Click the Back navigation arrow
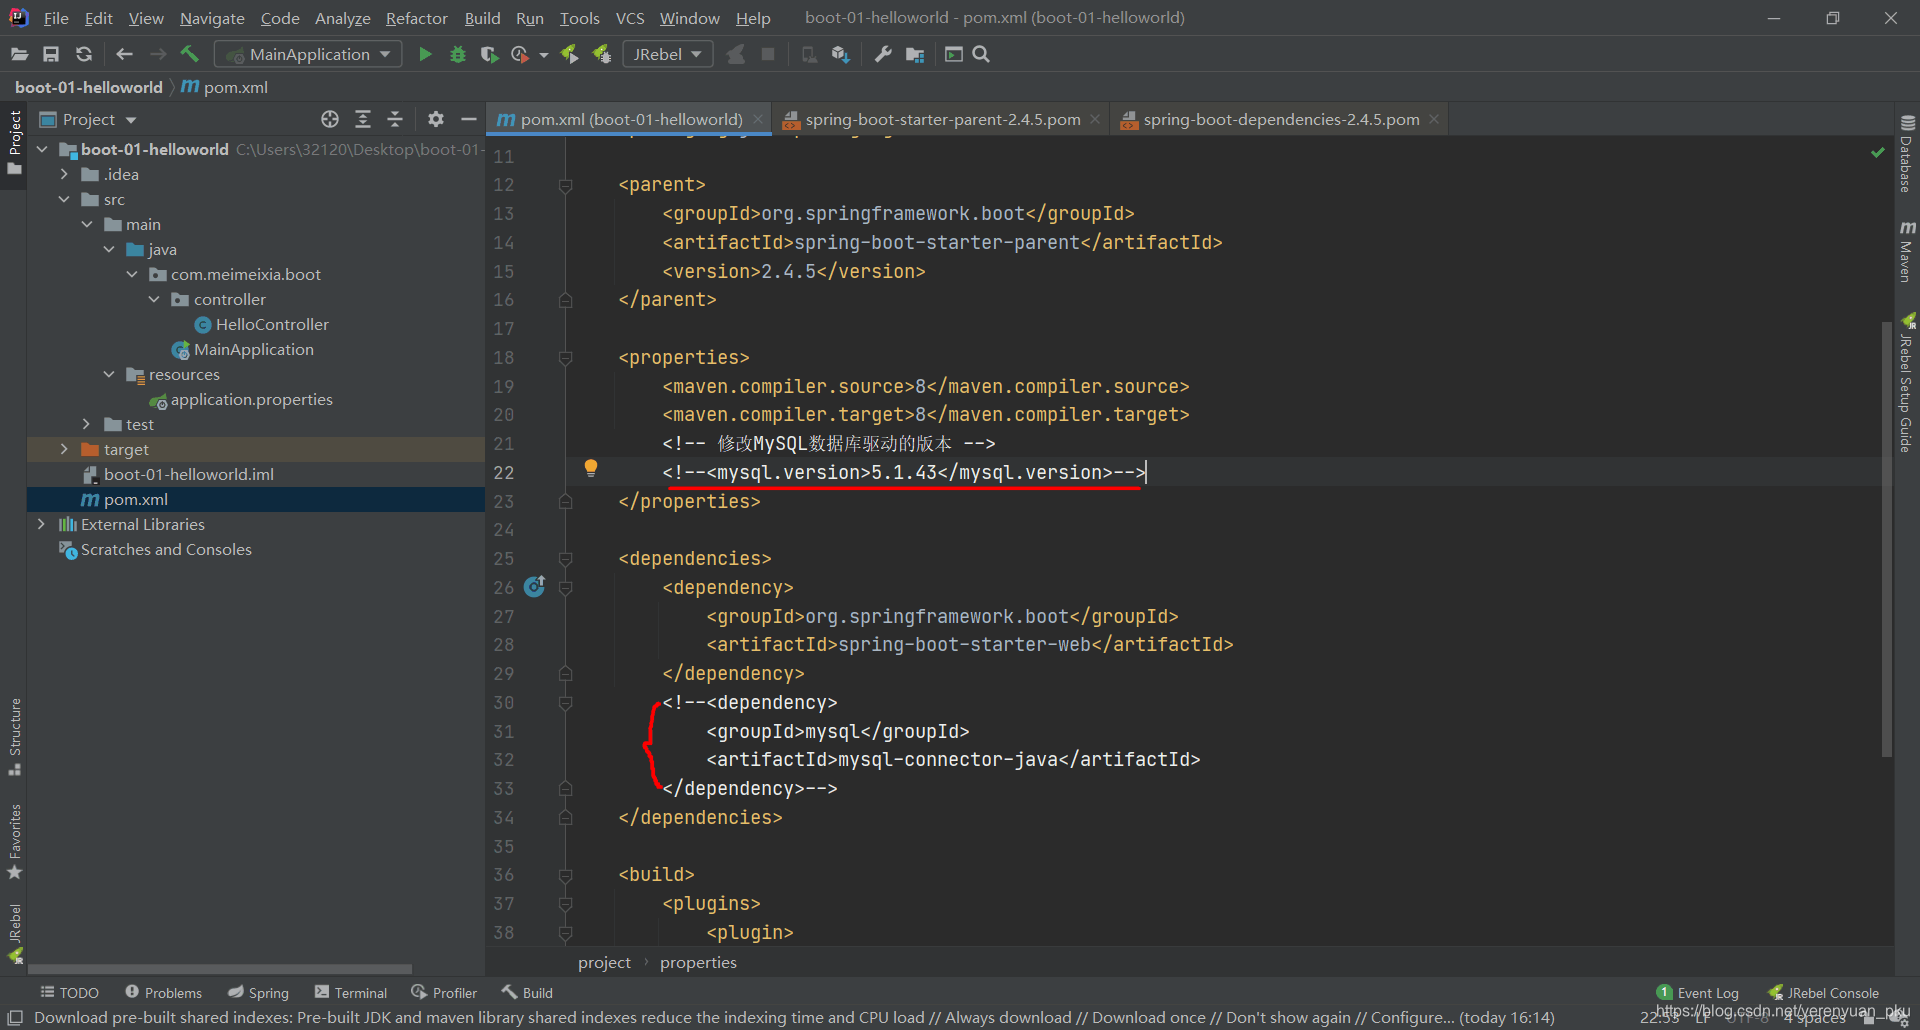The image size is (1920, 1030). coord(124,54)
